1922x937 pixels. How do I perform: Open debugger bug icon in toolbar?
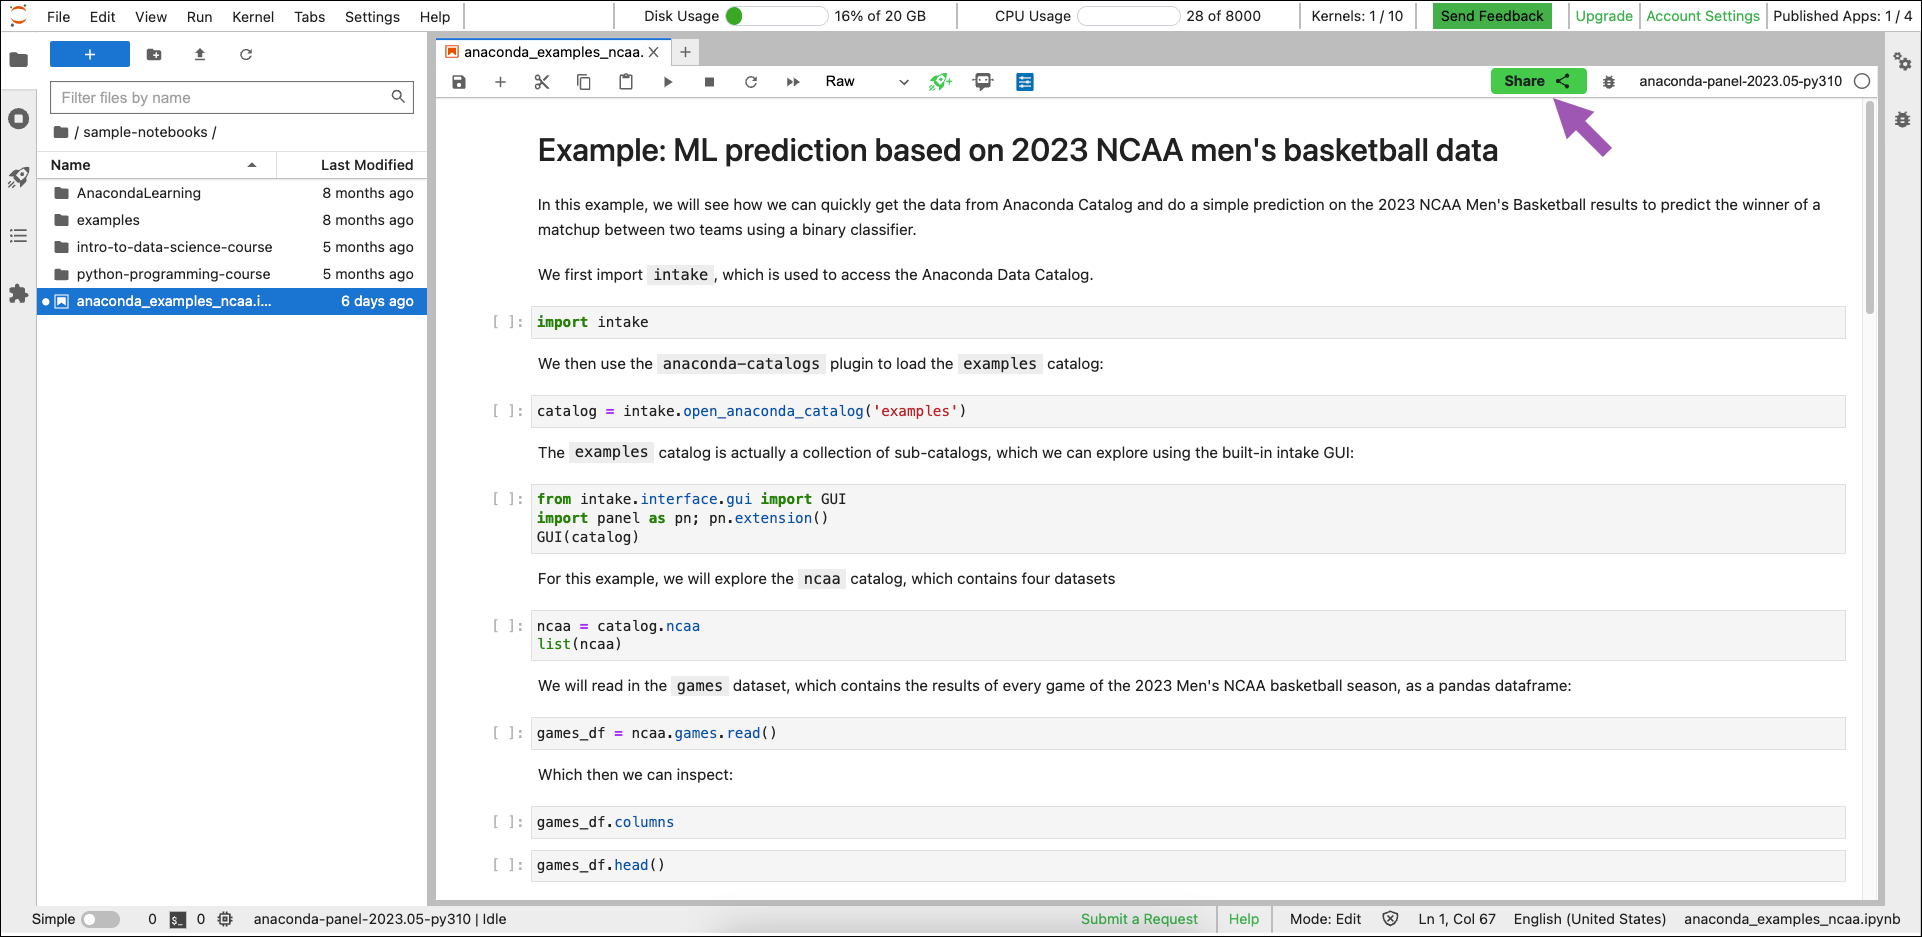point(1609,82)
